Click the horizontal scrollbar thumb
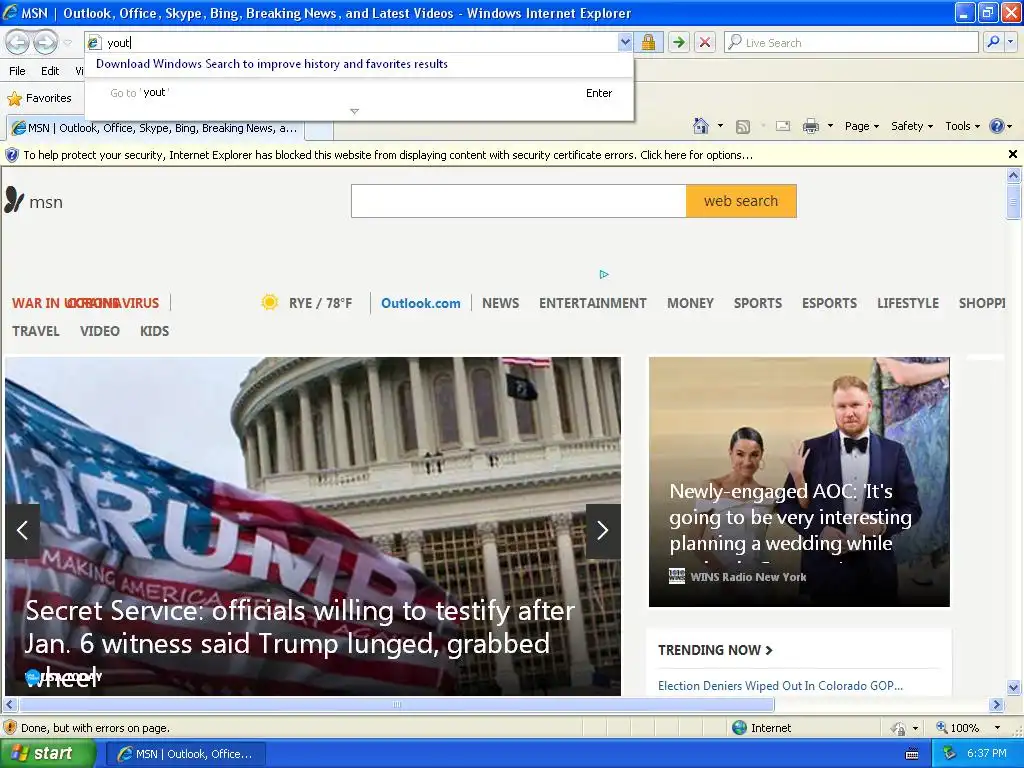Screen dimensions: 1024x768 tap(396, 705)
